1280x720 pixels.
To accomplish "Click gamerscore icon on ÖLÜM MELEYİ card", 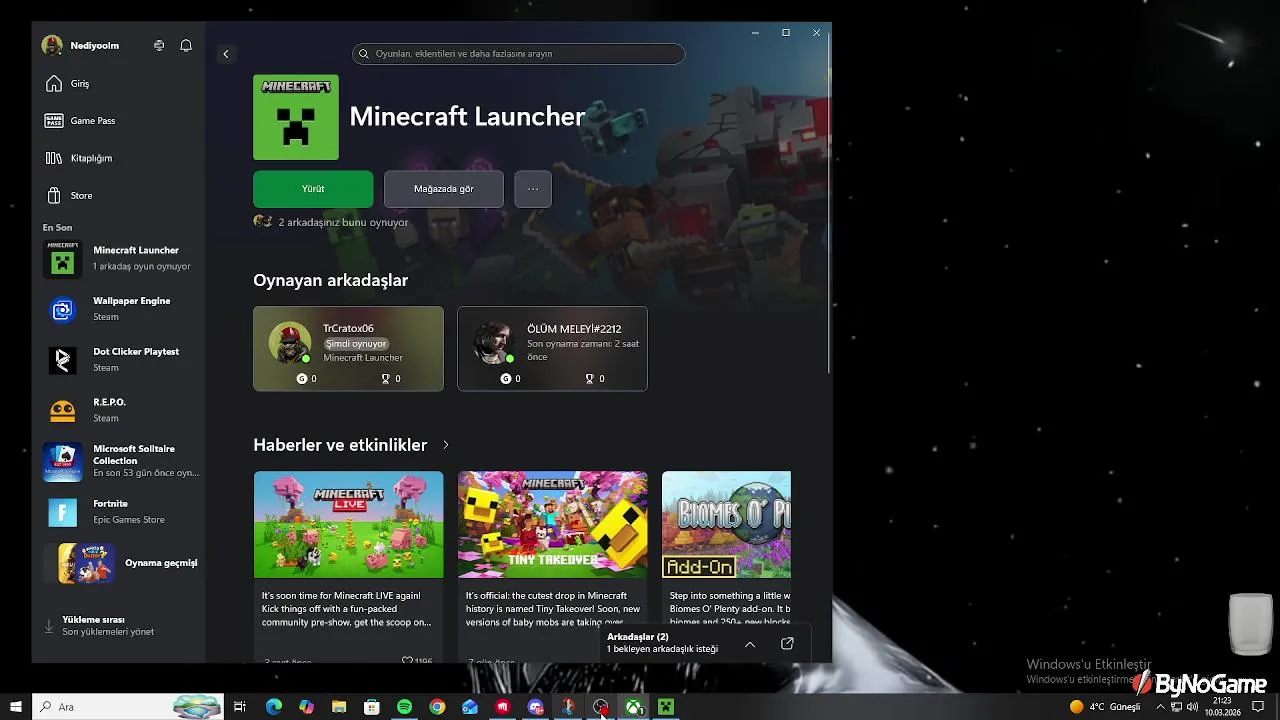I will pos(506,379).
